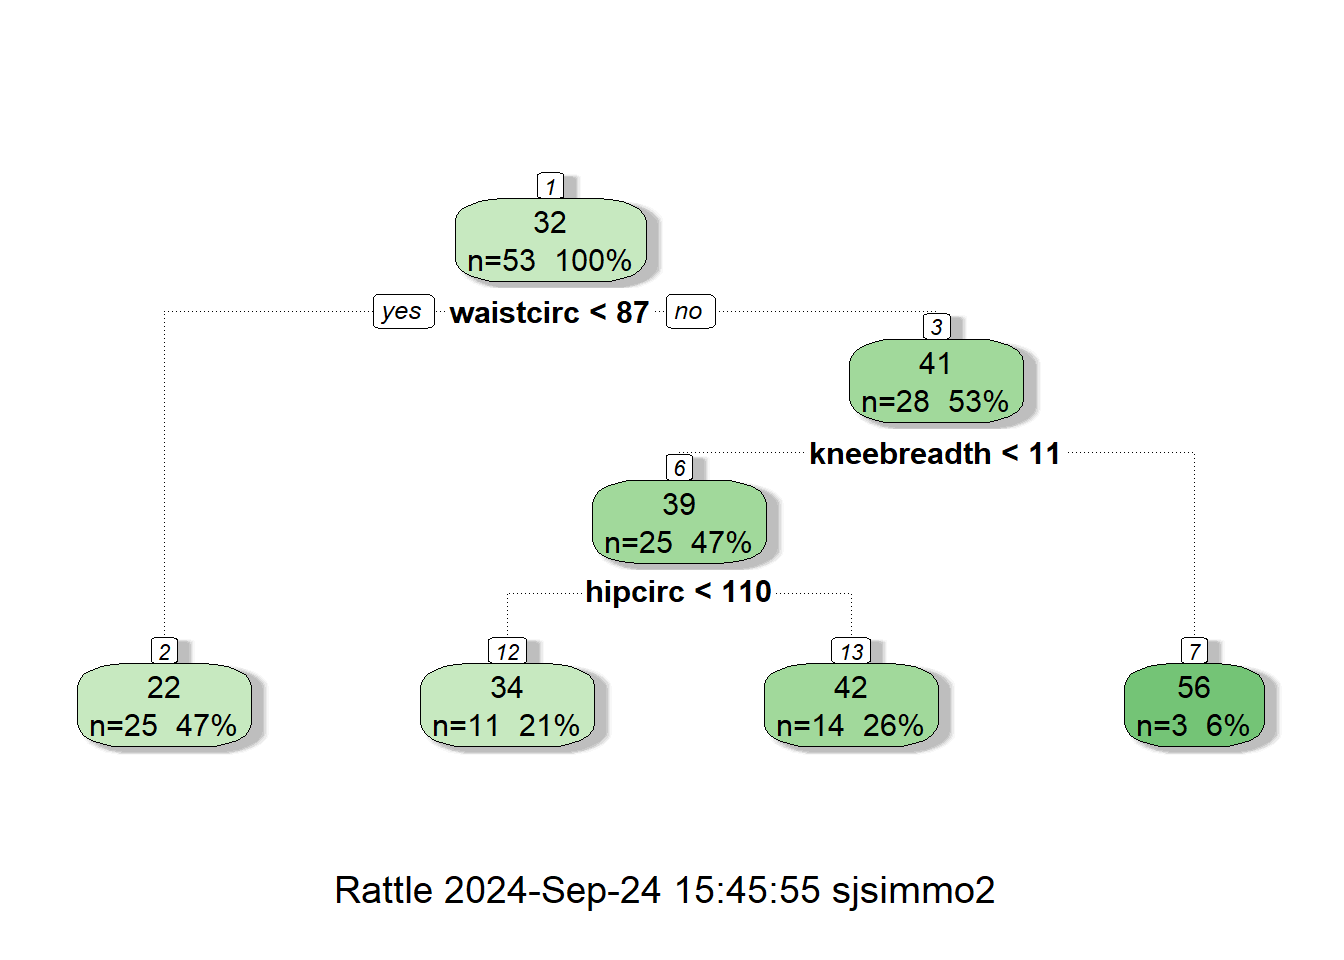Select leaf node with value 22

pyautogui.click(x=164, y=706)
